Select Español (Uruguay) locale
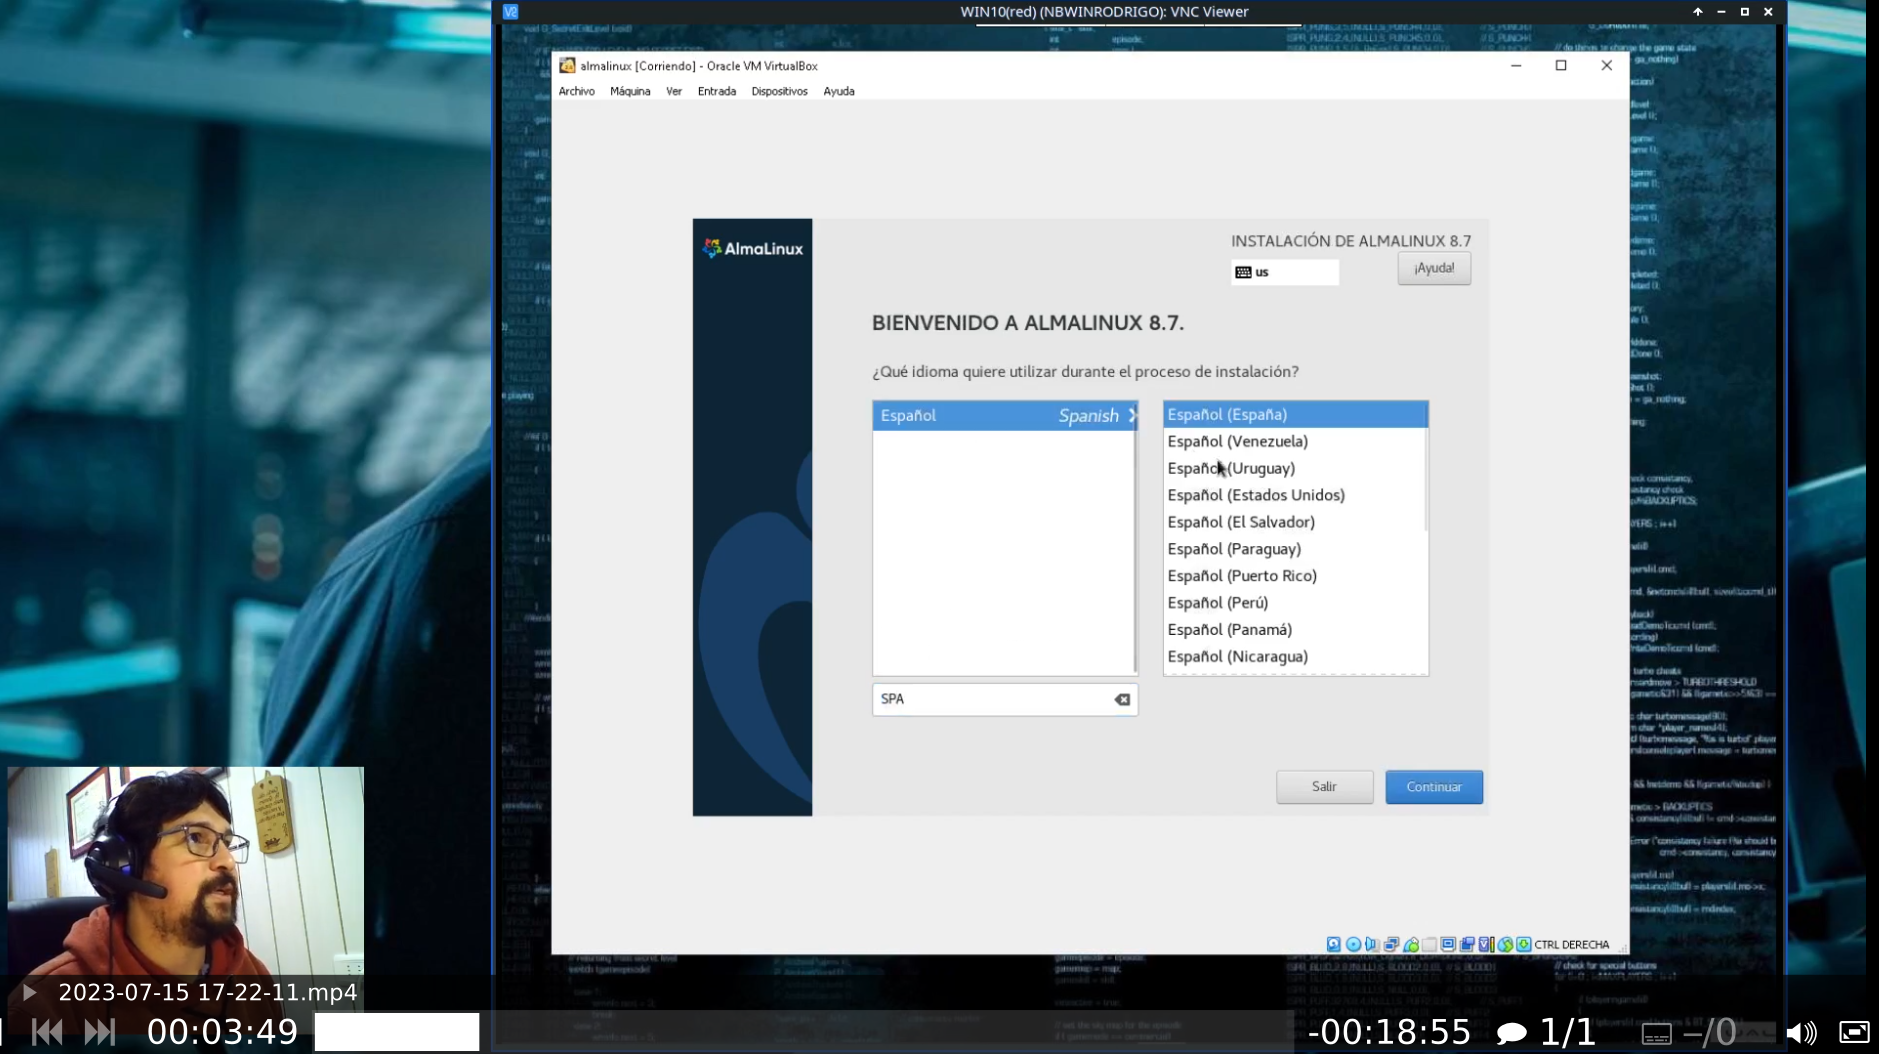The image size is (1879, 1054). (x=1295, y=468)
